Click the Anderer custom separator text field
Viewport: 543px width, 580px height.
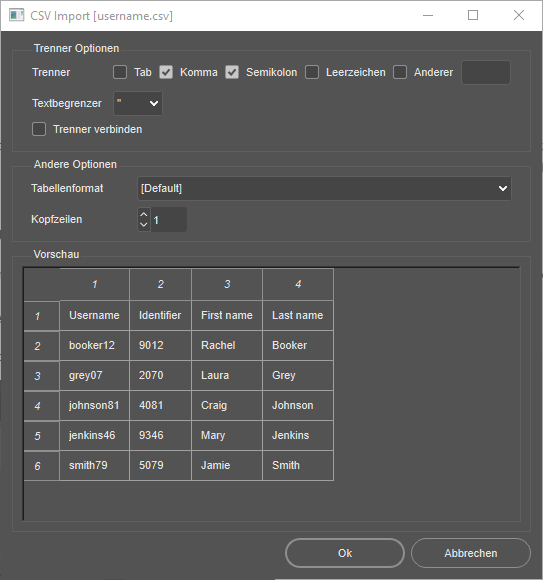486,72
